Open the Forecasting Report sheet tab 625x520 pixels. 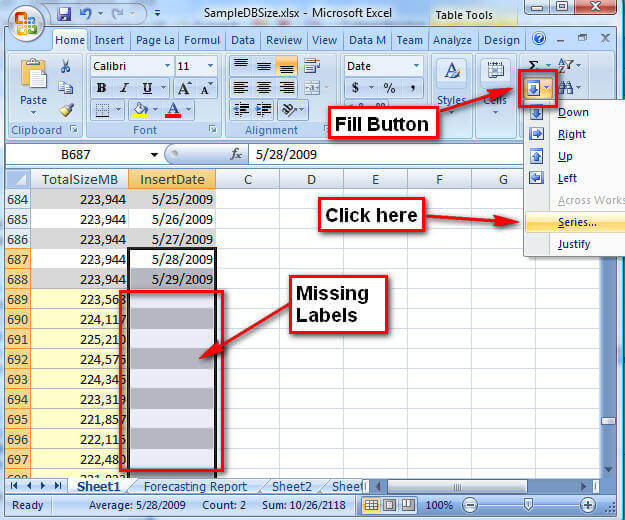[x=195, y=487]
